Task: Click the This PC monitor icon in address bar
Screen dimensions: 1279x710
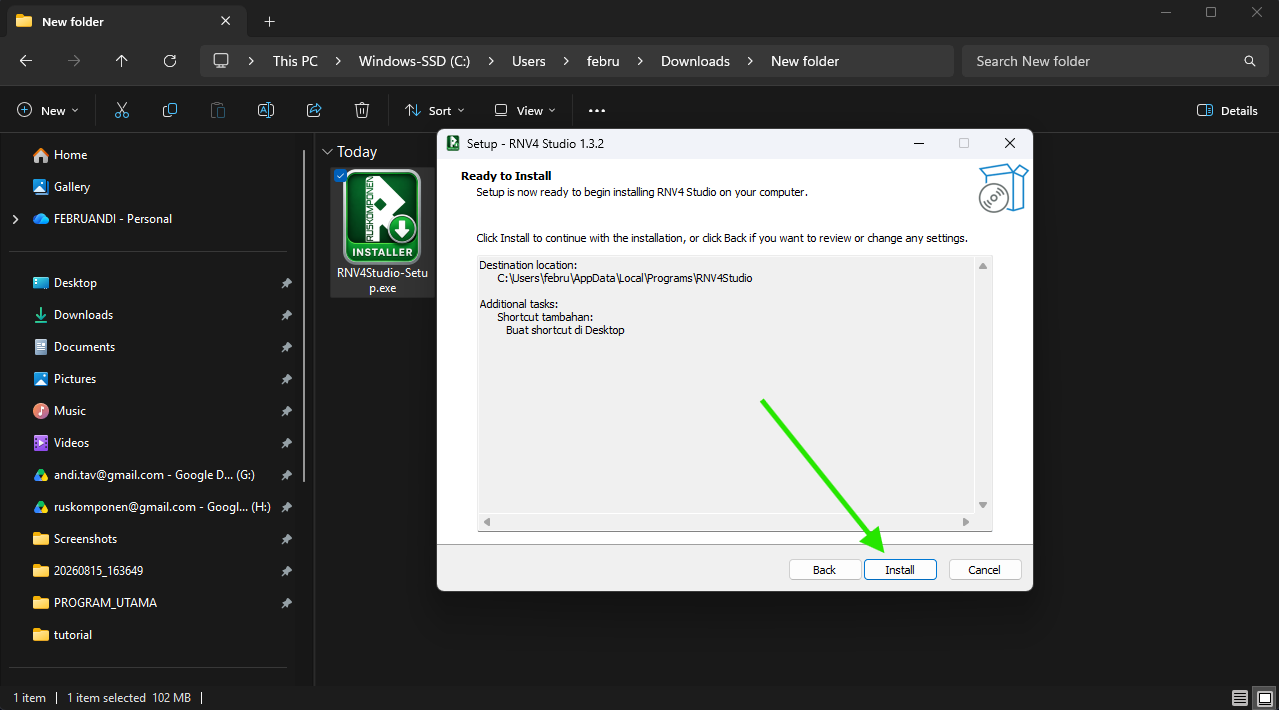Action: tap(221, 61)
